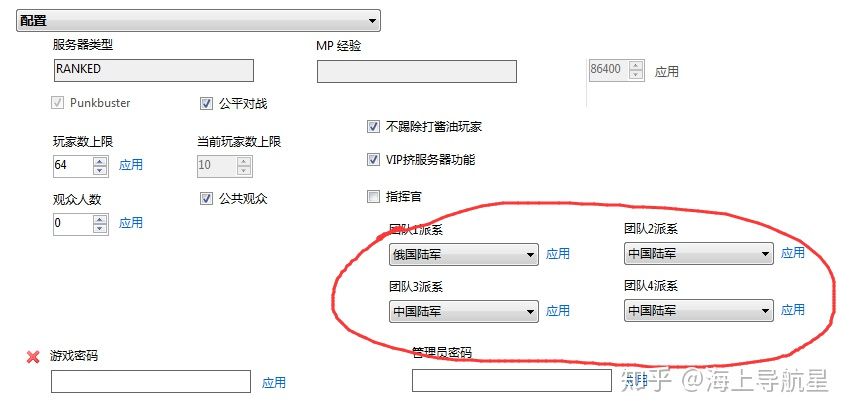
Task: Expand the 团队4派系 faction dropdown
Action: tap(698, 311)
